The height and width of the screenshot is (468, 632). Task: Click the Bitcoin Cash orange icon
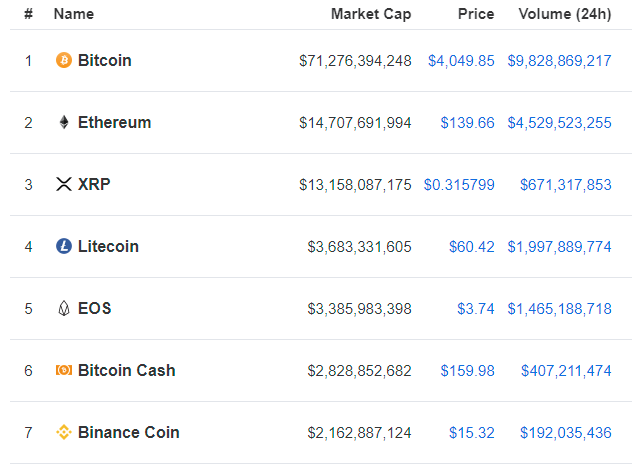tap(64, 370)
